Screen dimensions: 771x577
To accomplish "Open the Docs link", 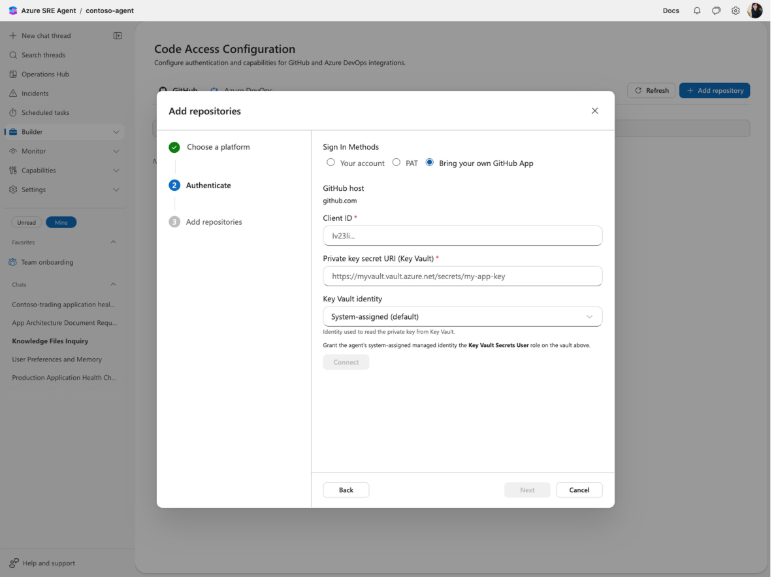I will pos(671,10).
